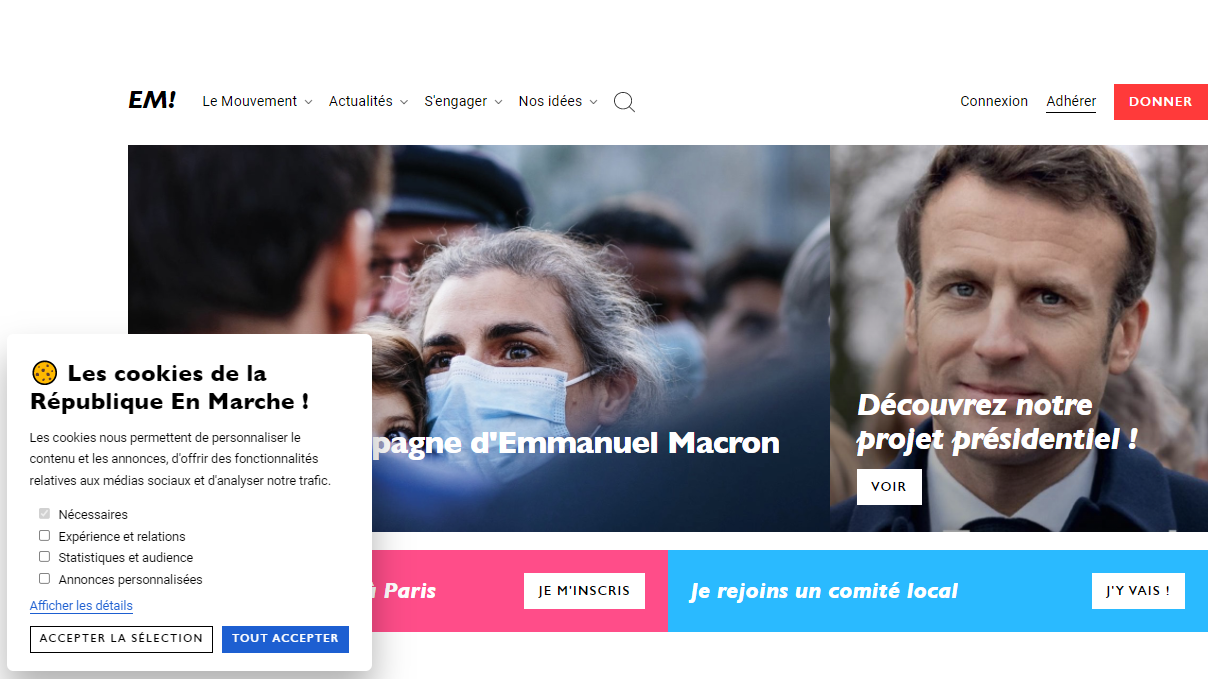
Task: Click the red Donner button
Action: tap(1161, 102)
